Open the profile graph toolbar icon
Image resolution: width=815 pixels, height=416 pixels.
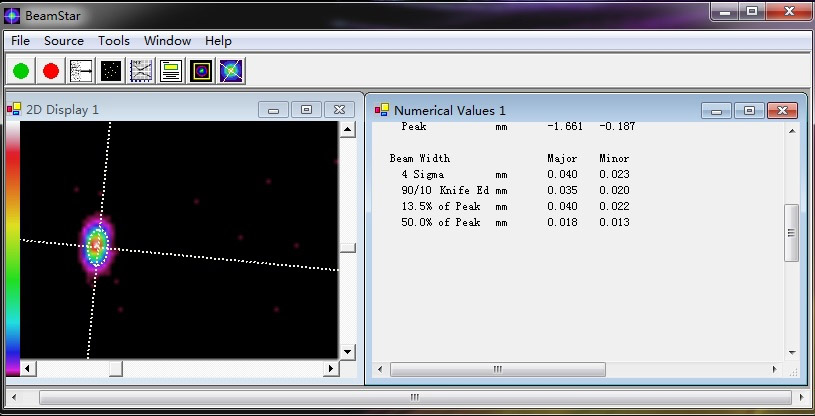tap(141, 71)
